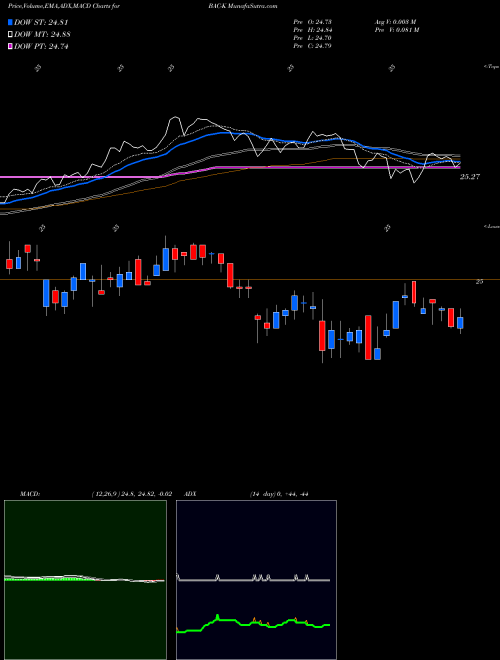Click the 'Pre O: 24.73' value
The width and height of the screenshot is (500, 660).
[312, 22]
